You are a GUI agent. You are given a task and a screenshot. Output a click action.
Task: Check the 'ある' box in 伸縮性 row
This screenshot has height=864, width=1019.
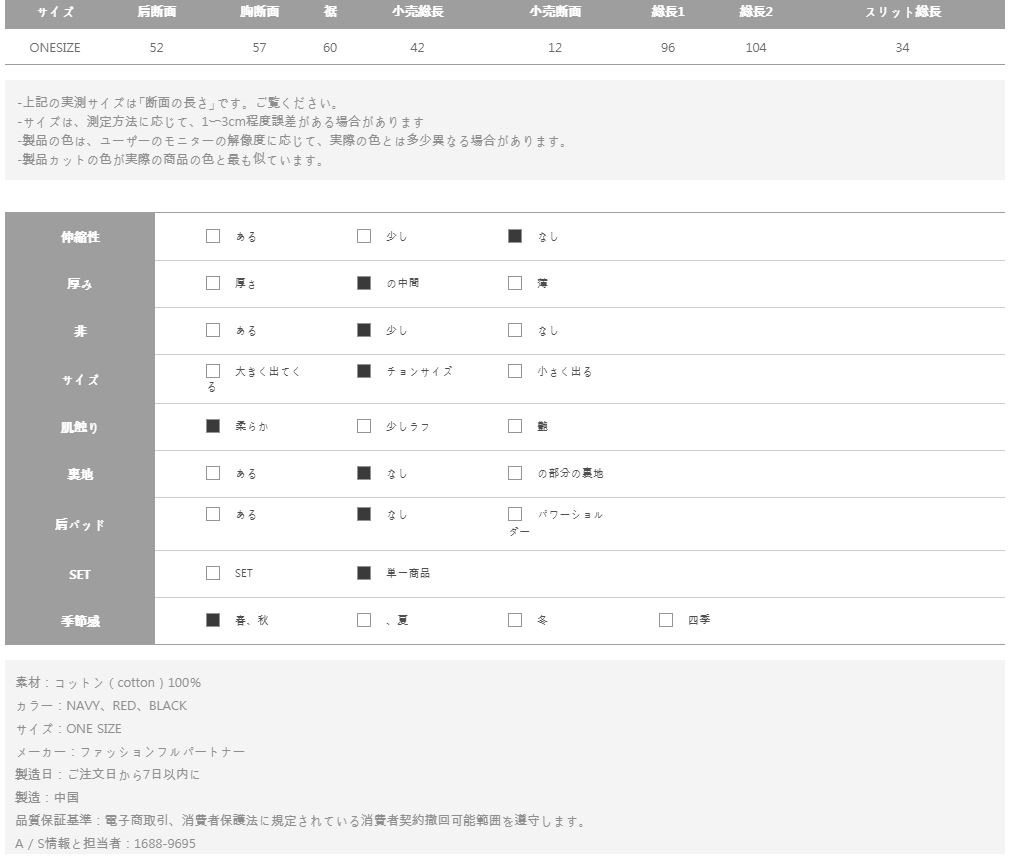point(213,237)
